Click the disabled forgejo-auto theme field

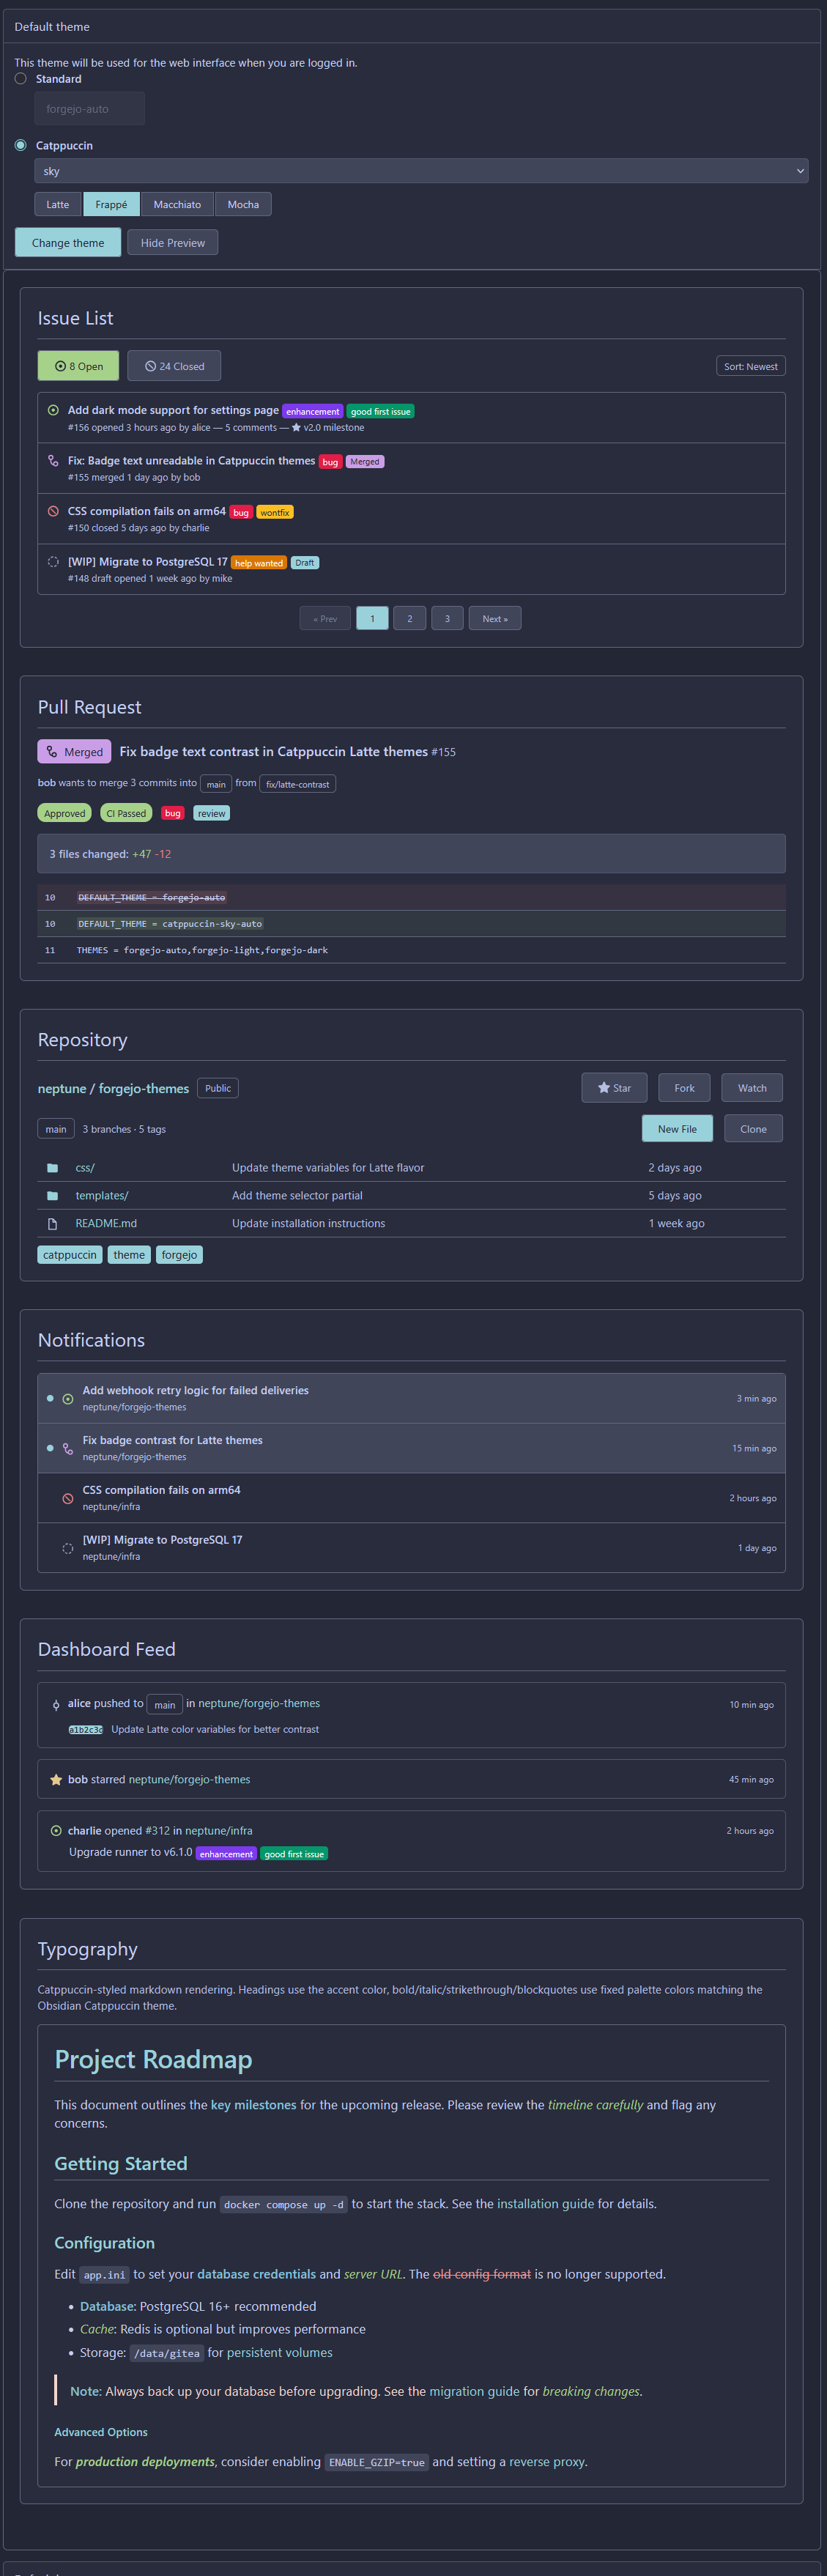coord(89,109)
